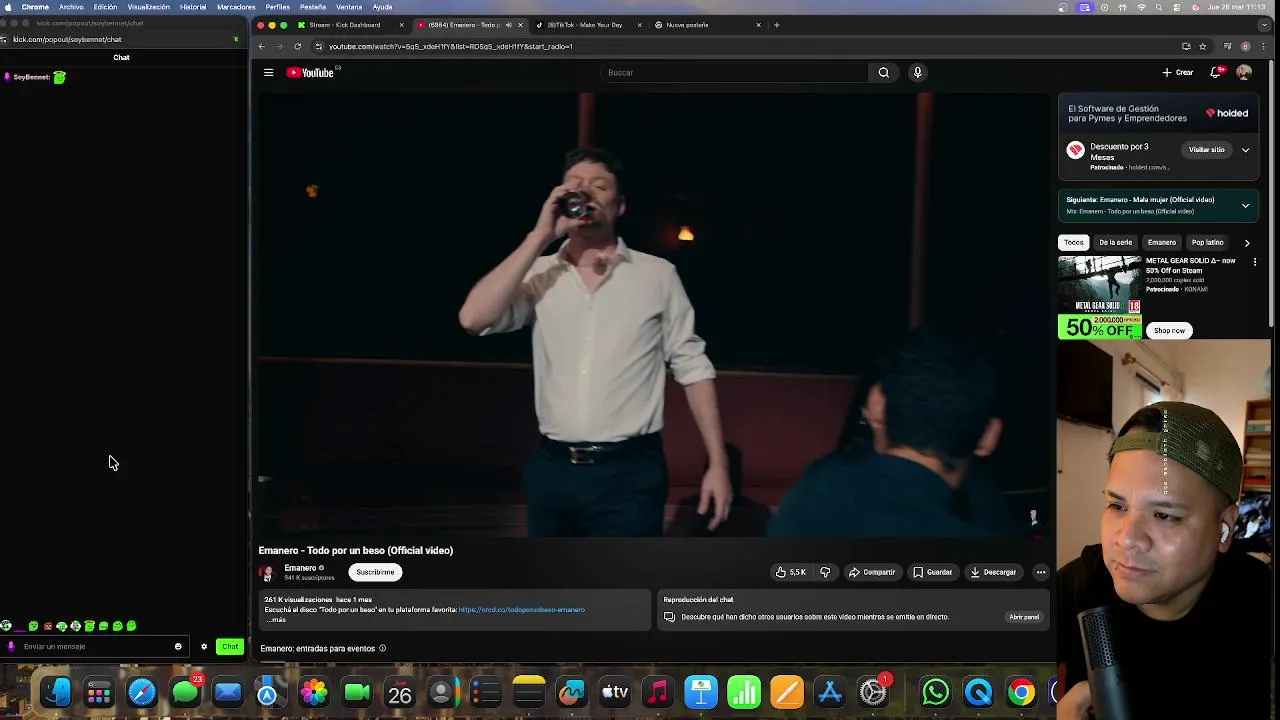1280x720 pixels.
Task: Open the YouTube hamburger guide menu
Action: point(268,72)
